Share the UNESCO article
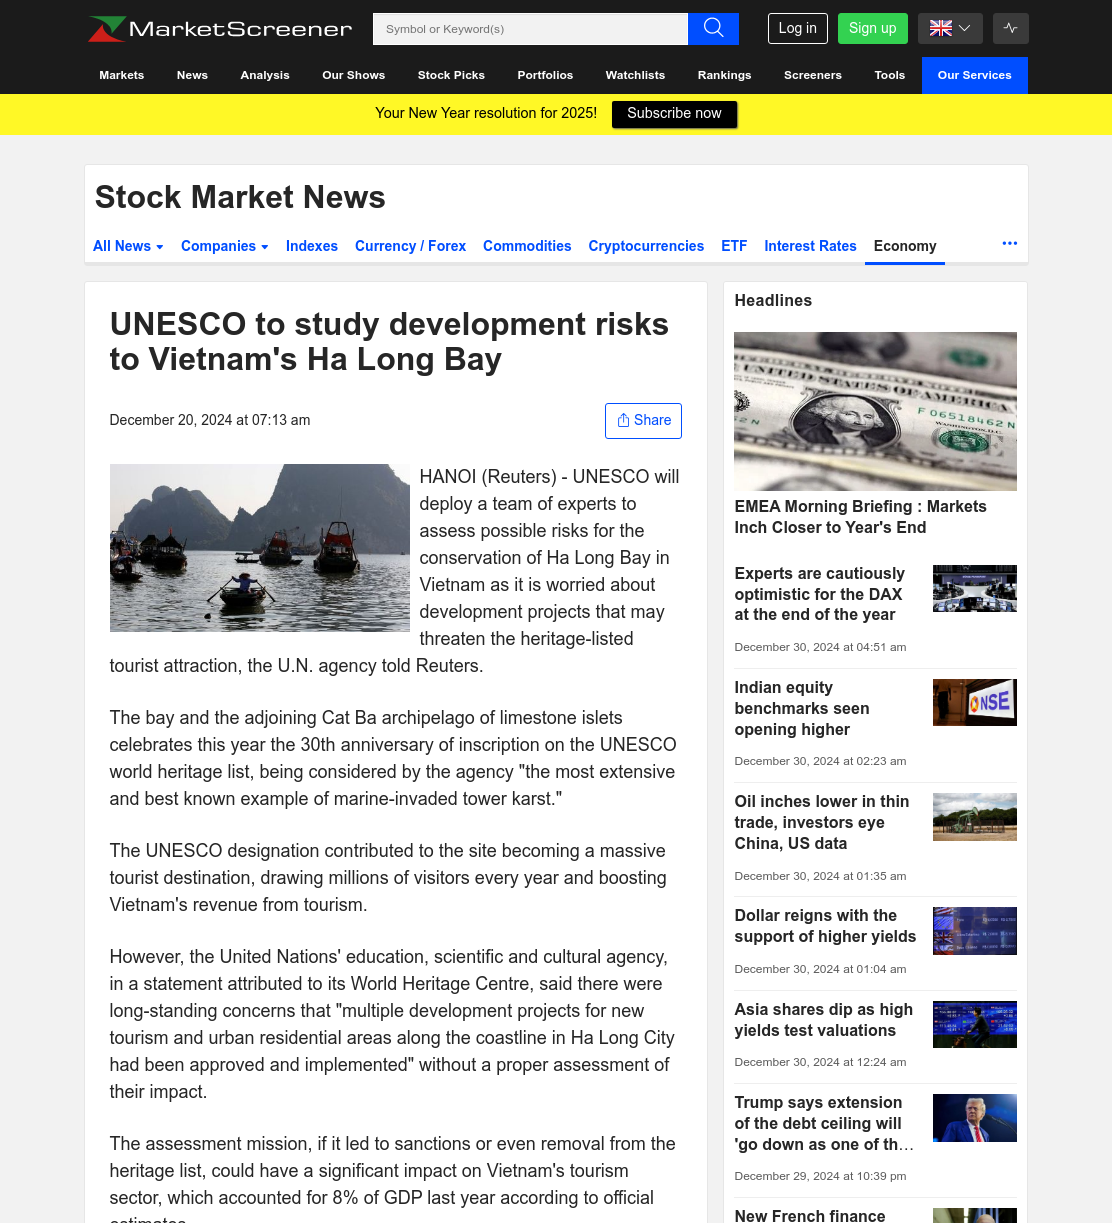This screenshot has width=1112, height=1223. (x=643, y=420)
